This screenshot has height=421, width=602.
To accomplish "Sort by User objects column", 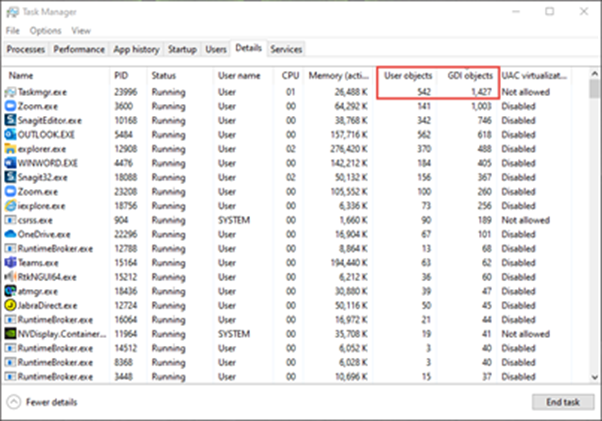I will [406, 75].
